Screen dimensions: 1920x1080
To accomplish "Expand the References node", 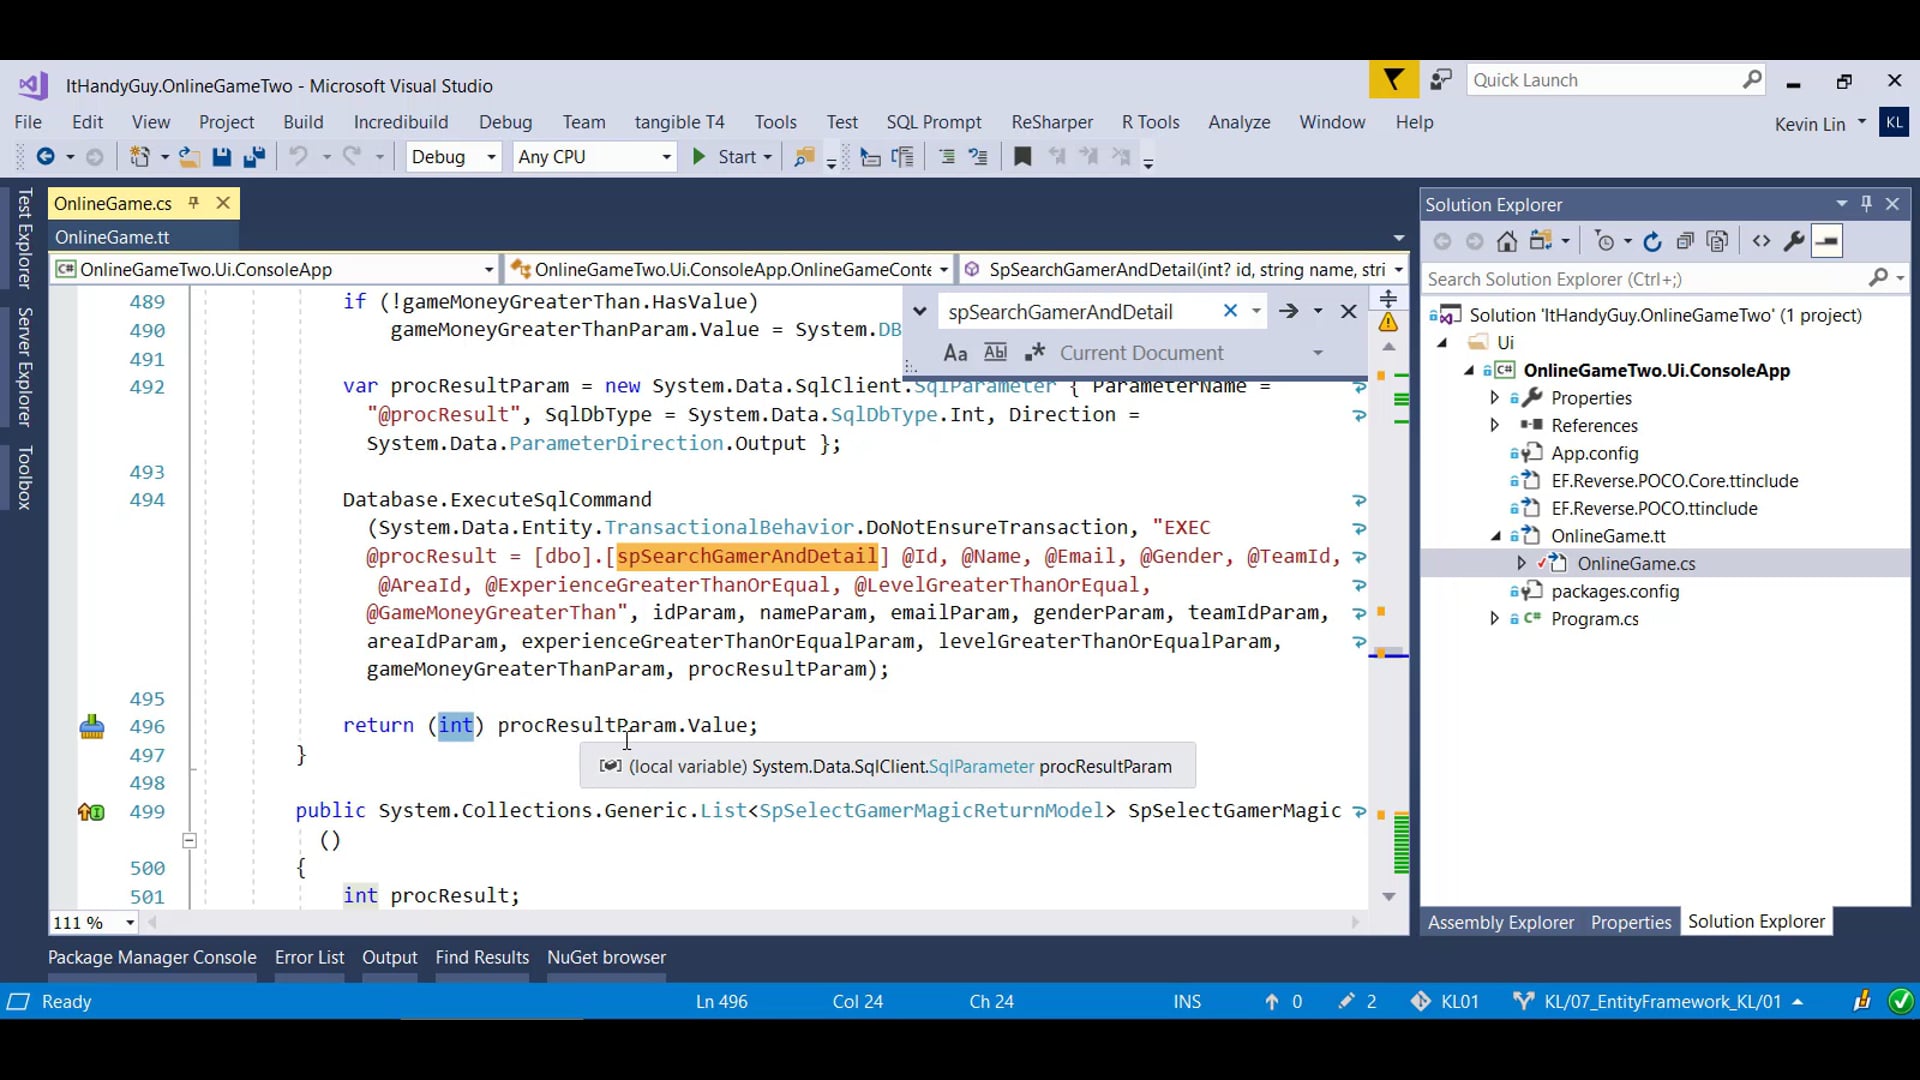I will click(x=1495, y=425).
